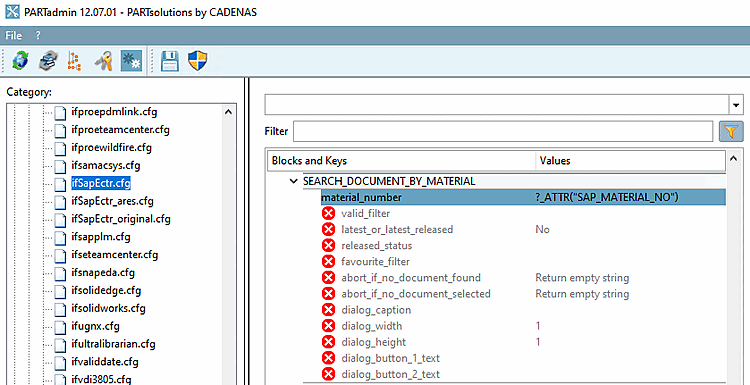Click the keys table scrollbar up arrow
Screen dimensions: 750x385
(734, 158)
